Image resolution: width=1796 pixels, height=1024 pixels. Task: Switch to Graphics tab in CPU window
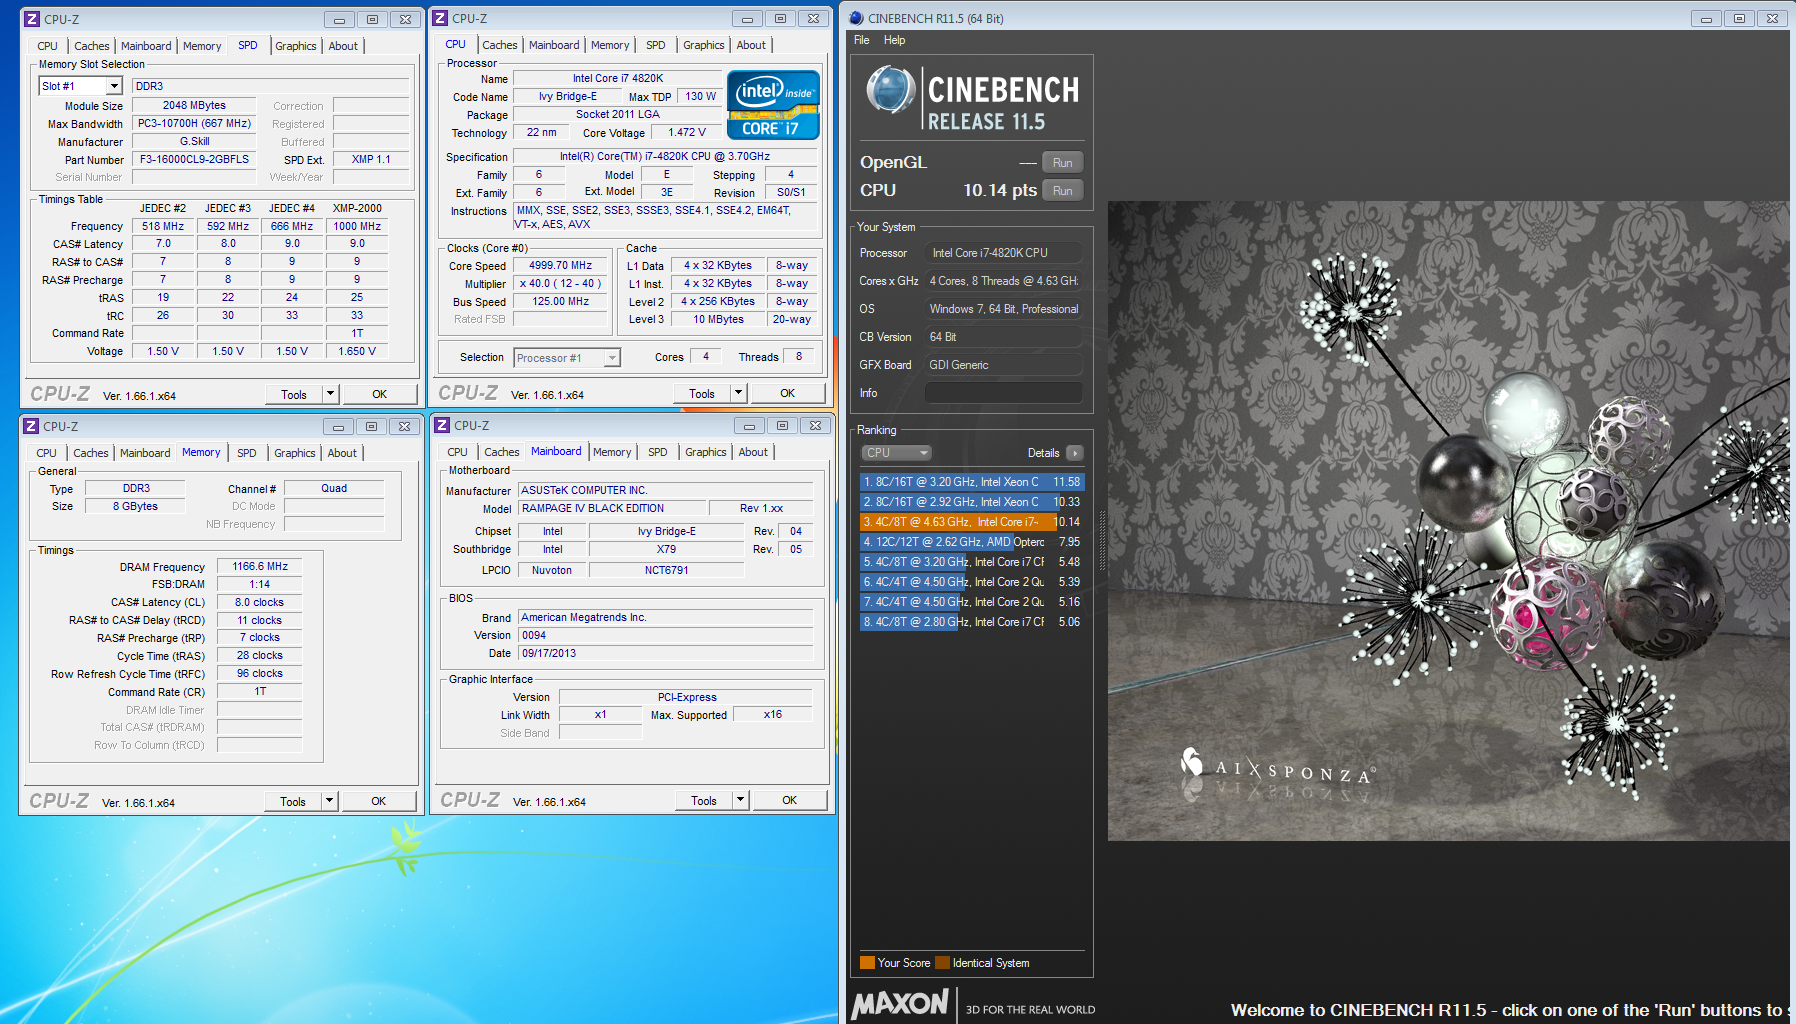704,45
